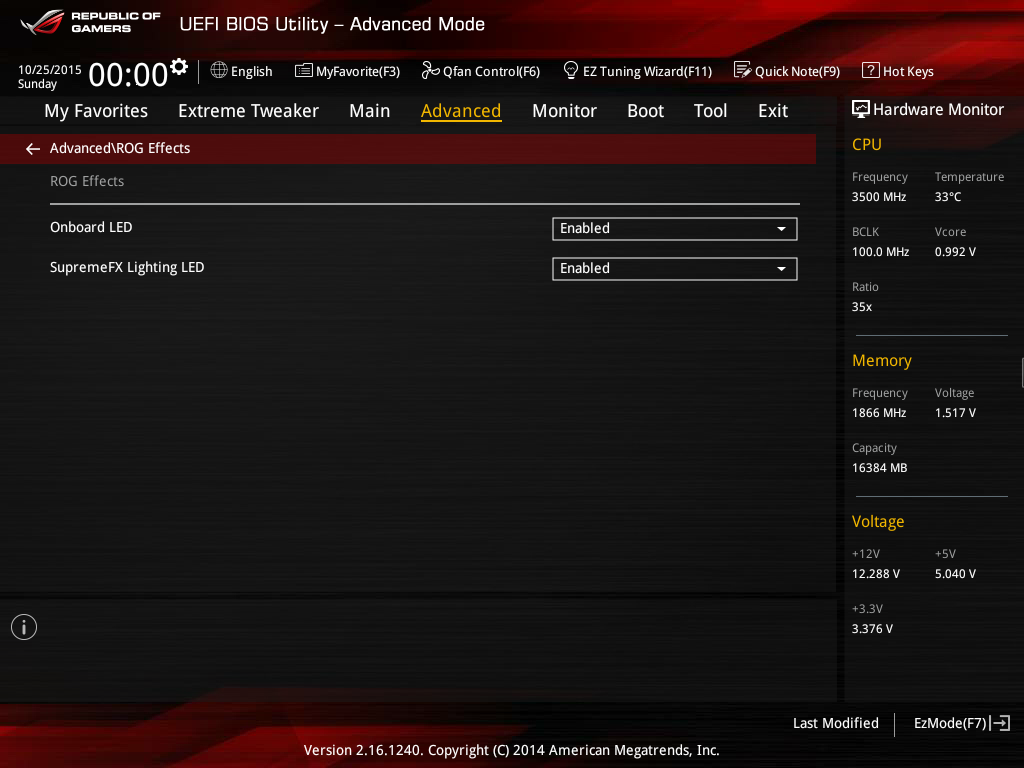Switch to EzMode(F7)
The width and height of the screenshot is (1024, 768).
pyautogui.click(x=962, y=723)
